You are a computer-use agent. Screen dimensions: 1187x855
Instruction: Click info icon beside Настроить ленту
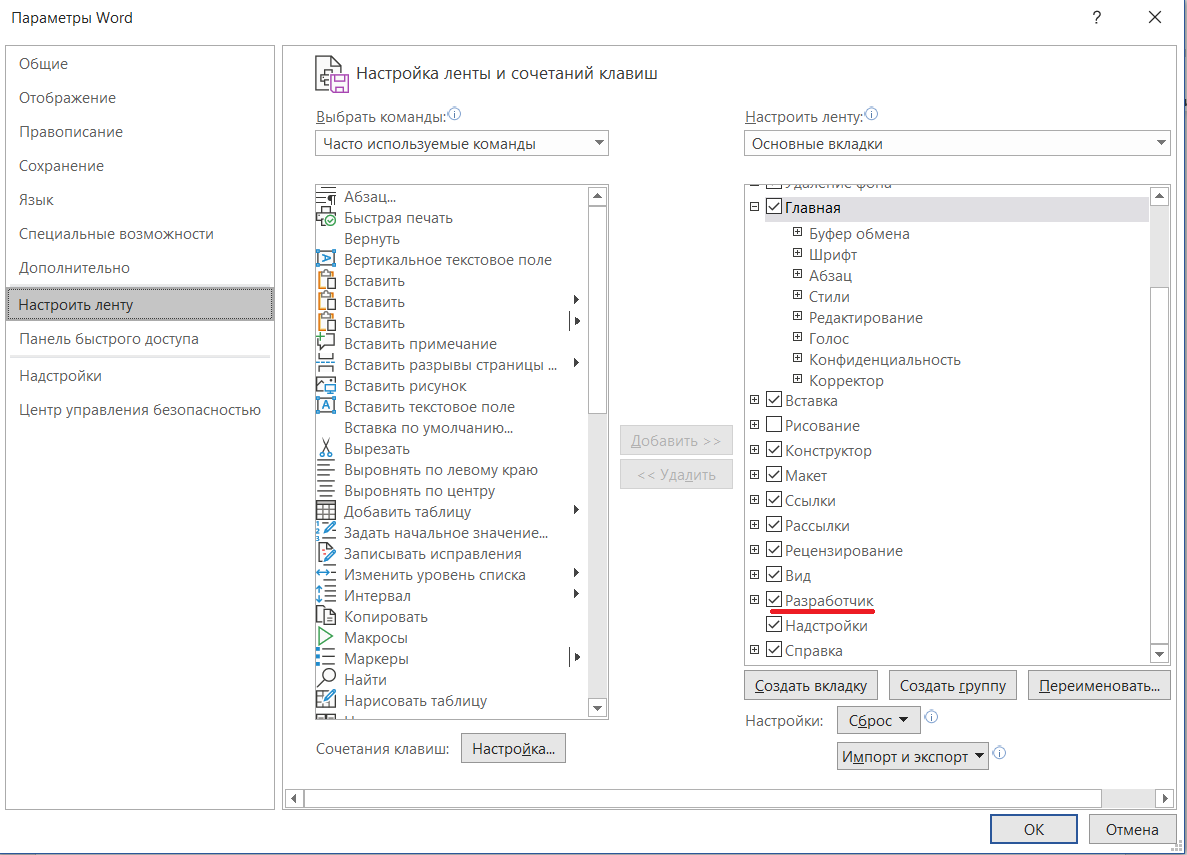pos(871,114)
